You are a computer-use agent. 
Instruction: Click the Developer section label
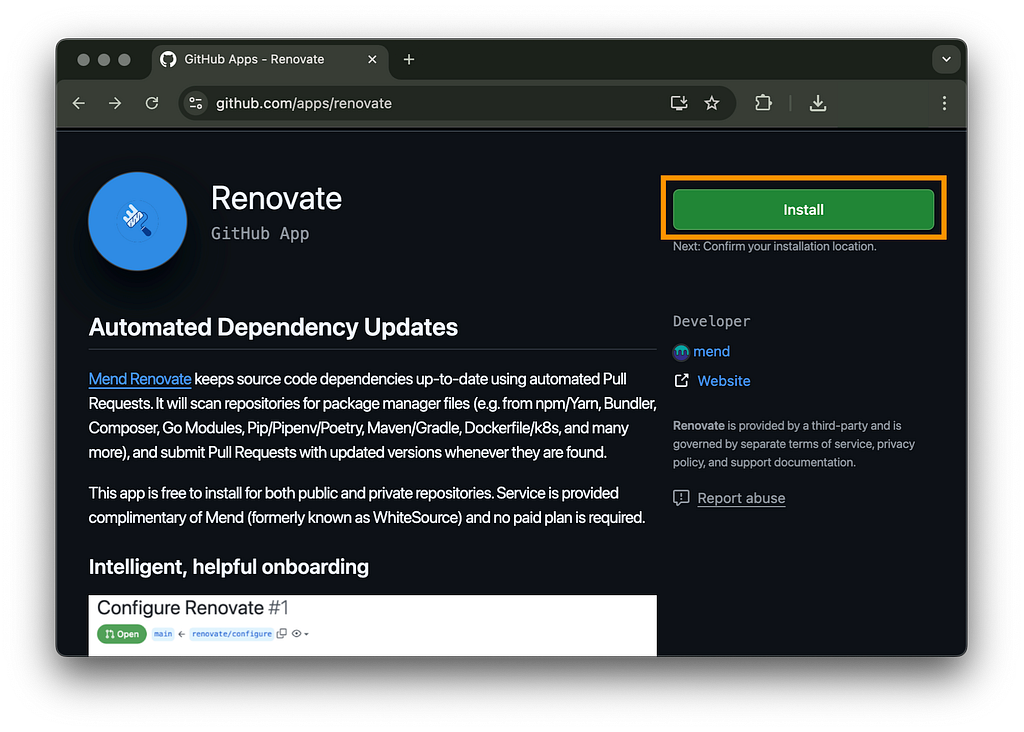[711, 321]
